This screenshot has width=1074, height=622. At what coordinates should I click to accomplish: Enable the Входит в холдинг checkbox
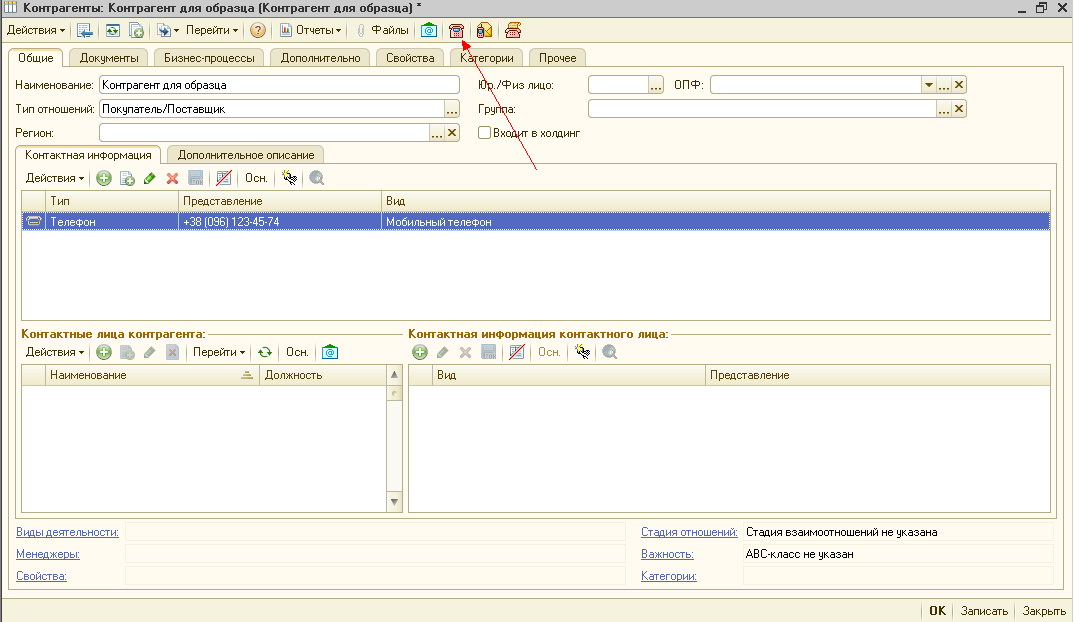tap(484, 132)
